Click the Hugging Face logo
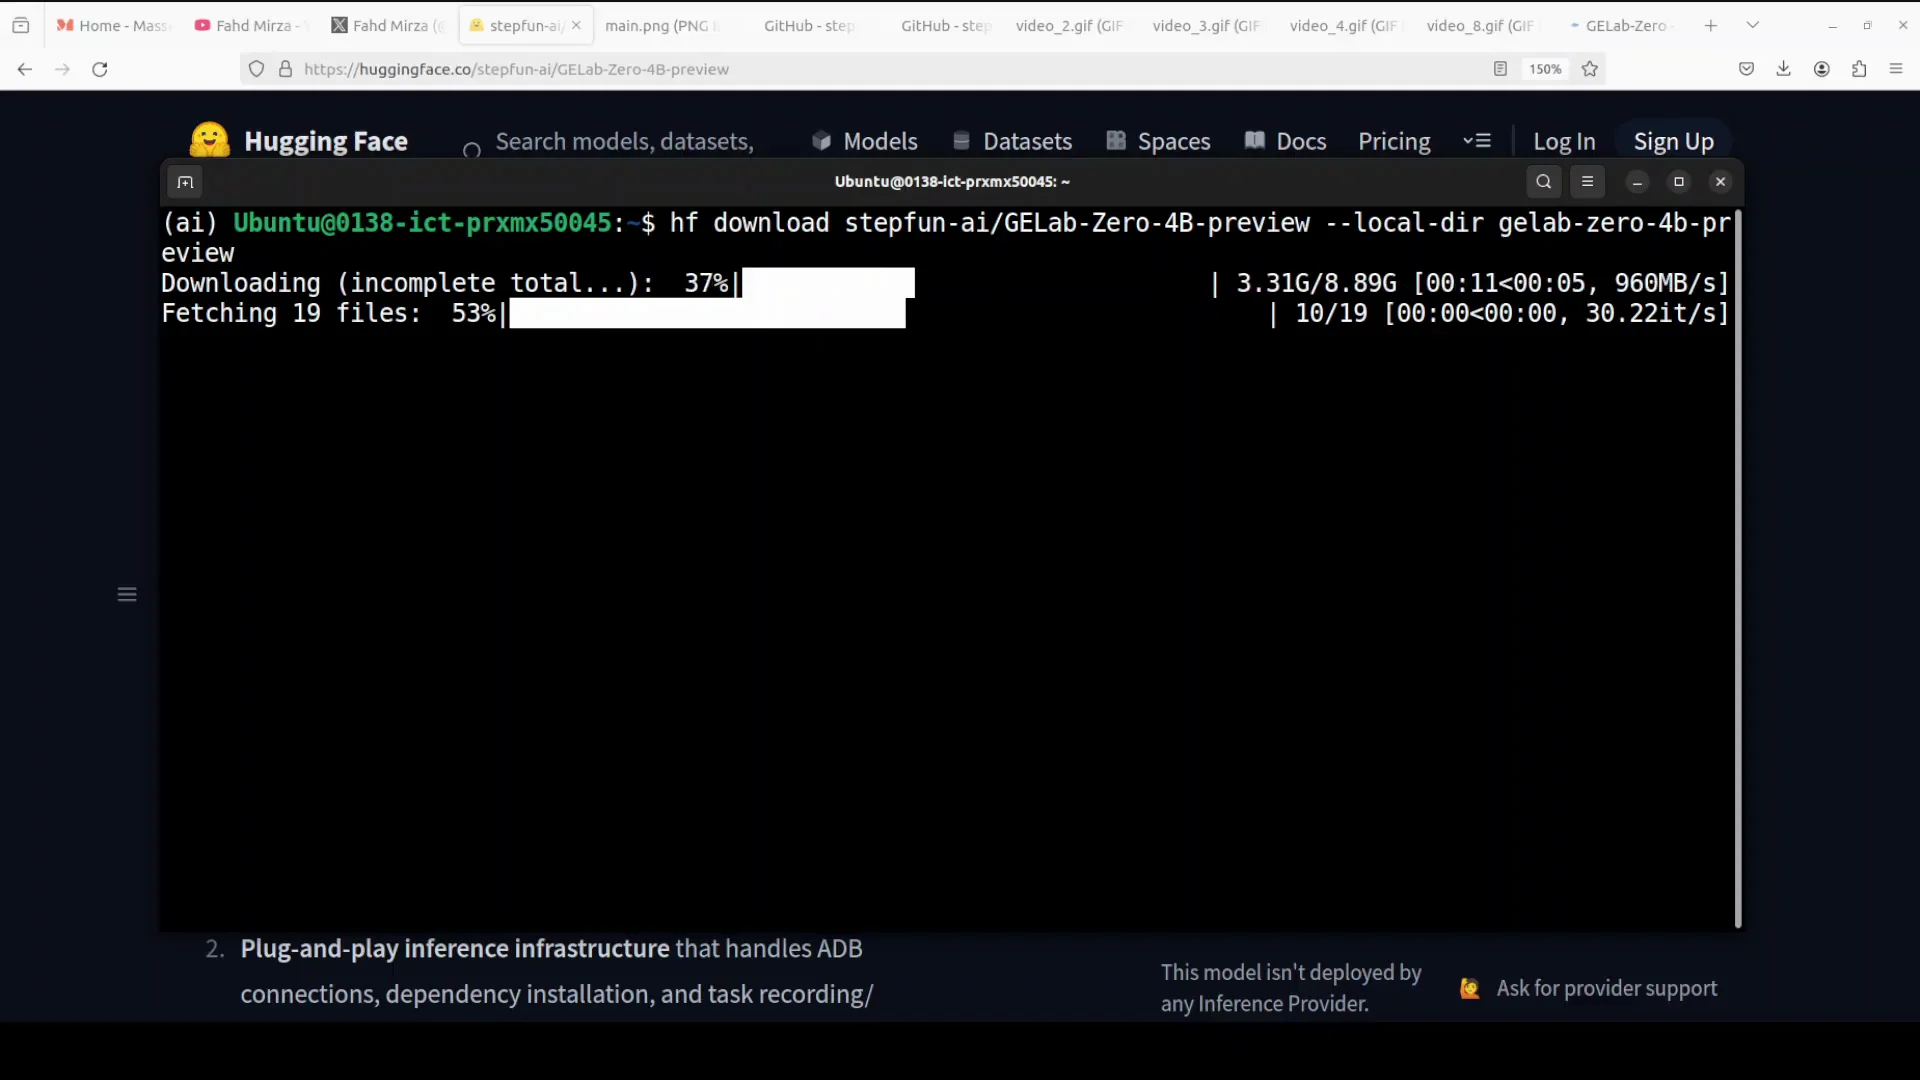Viewport: 1920px width, 1080px height. click(208, 140)
